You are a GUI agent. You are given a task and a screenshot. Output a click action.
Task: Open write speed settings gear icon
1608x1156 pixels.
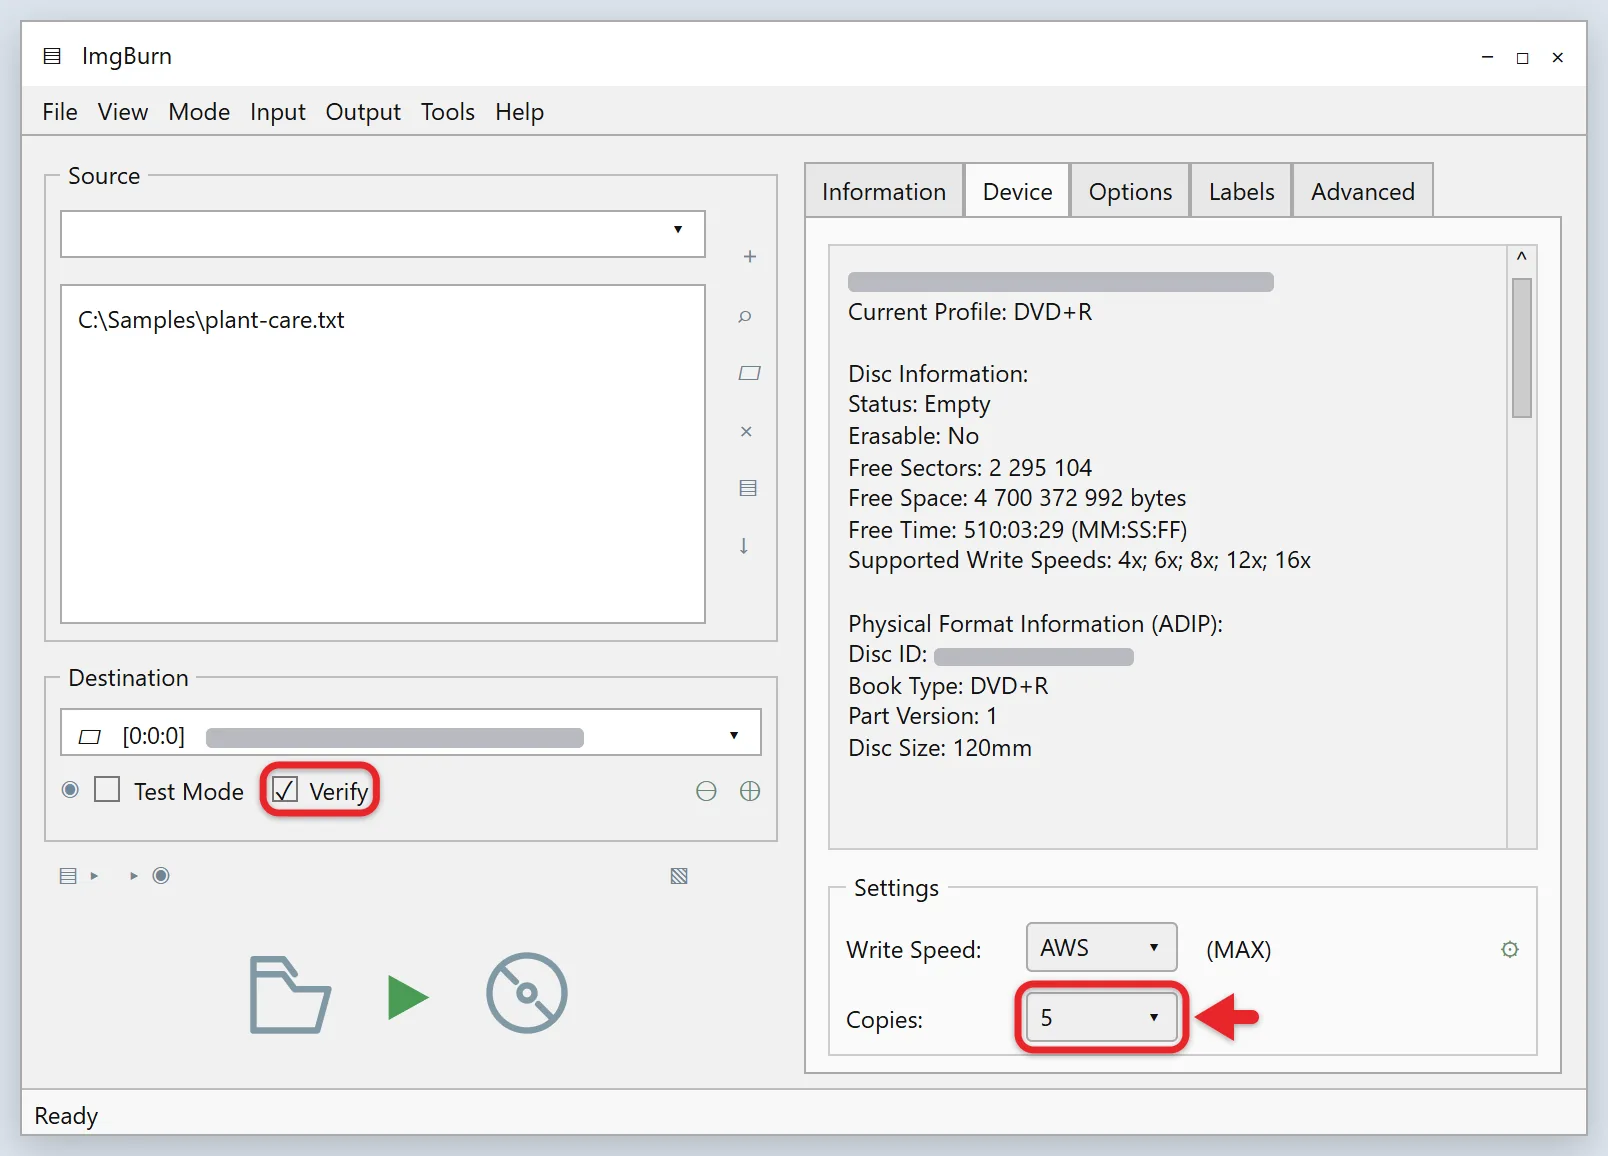point(1510,949)
